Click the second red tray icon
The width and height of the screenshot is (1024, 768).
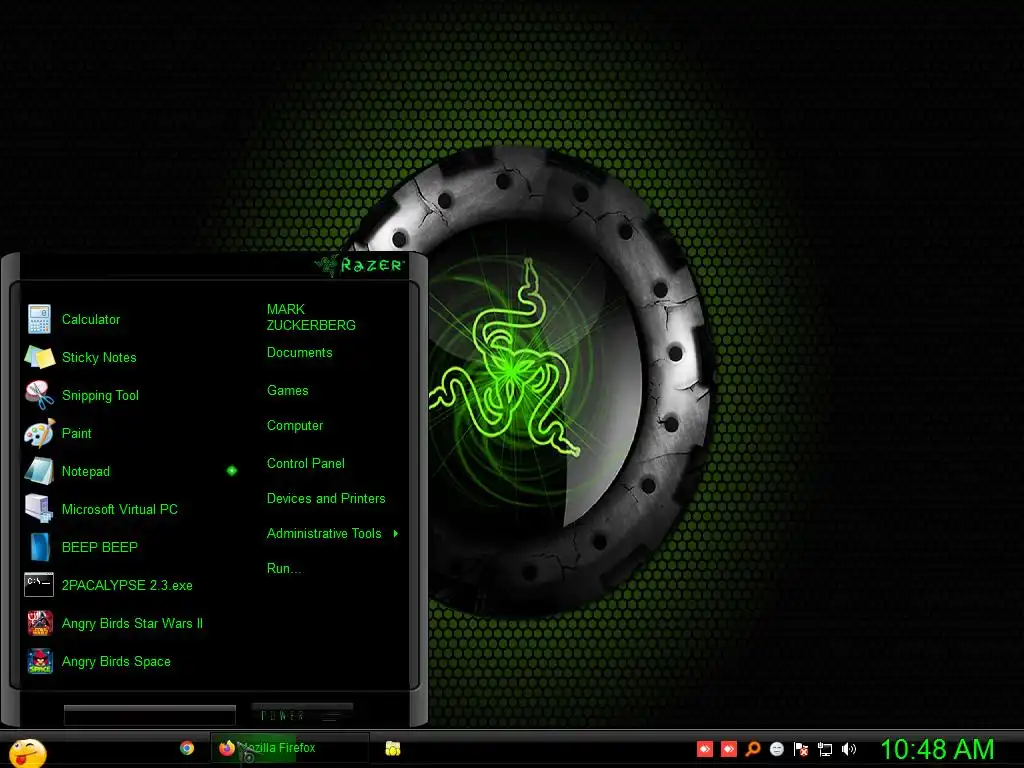729,749
